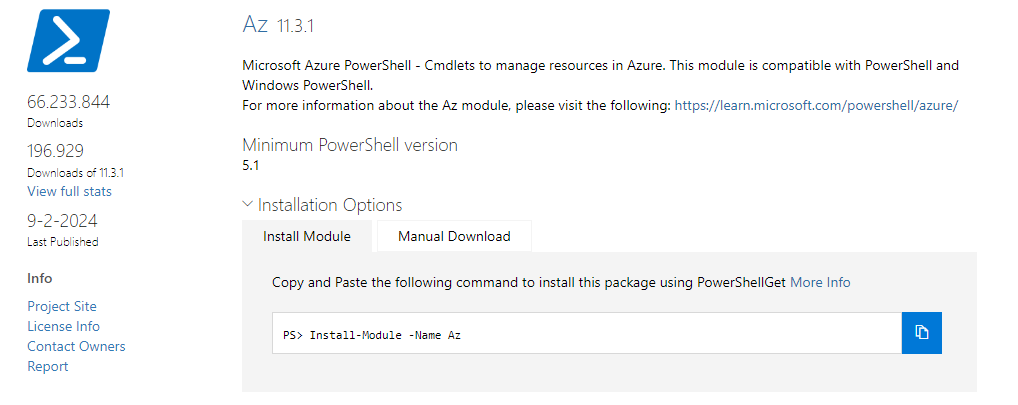The width and height of the screenshot is (1018, 405).
Task: Switch to the Manual Download tab
Action: (454, 236)
